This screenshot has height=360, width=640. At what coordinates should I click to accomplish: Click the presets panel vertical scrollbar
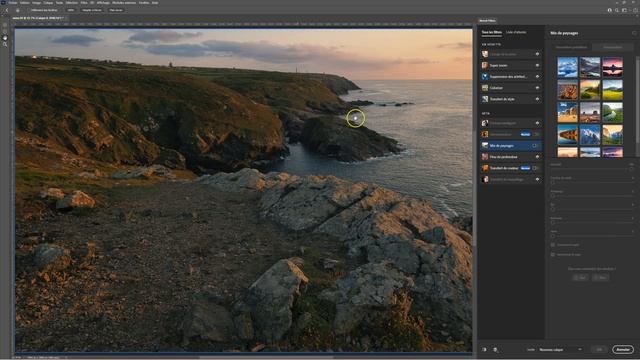637,100
